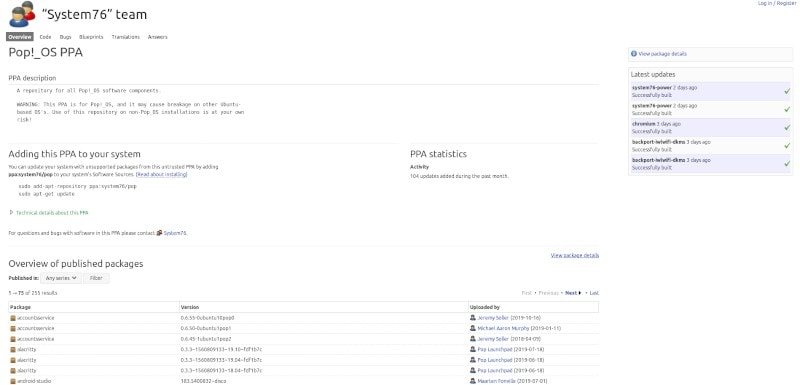Click the Latest updates heading
The image size is (800, 385).
click(653, 74)
